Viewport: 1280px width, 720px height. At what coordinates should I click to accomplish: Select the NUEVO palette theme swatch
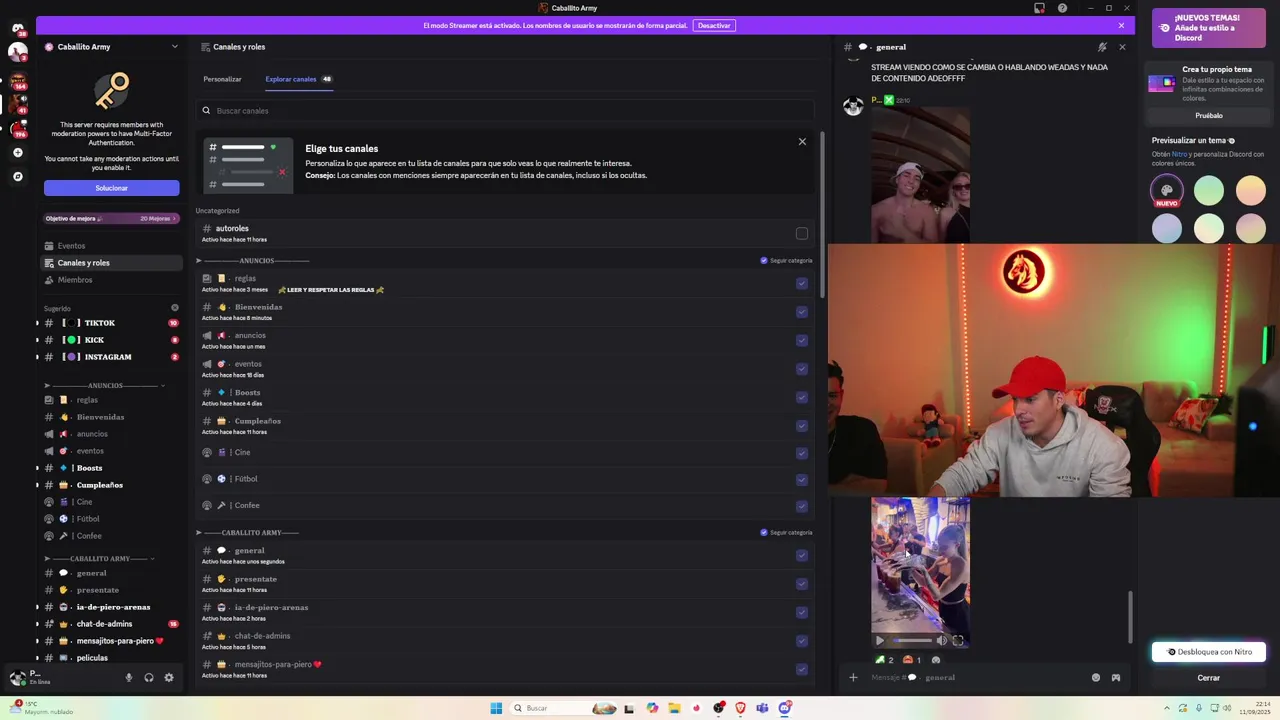point(1167,189)
